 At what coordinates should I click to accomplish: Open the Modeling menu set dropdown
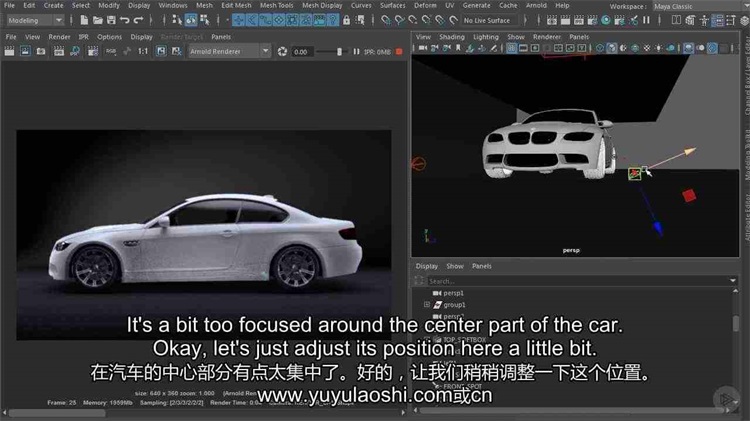[35, 21]
